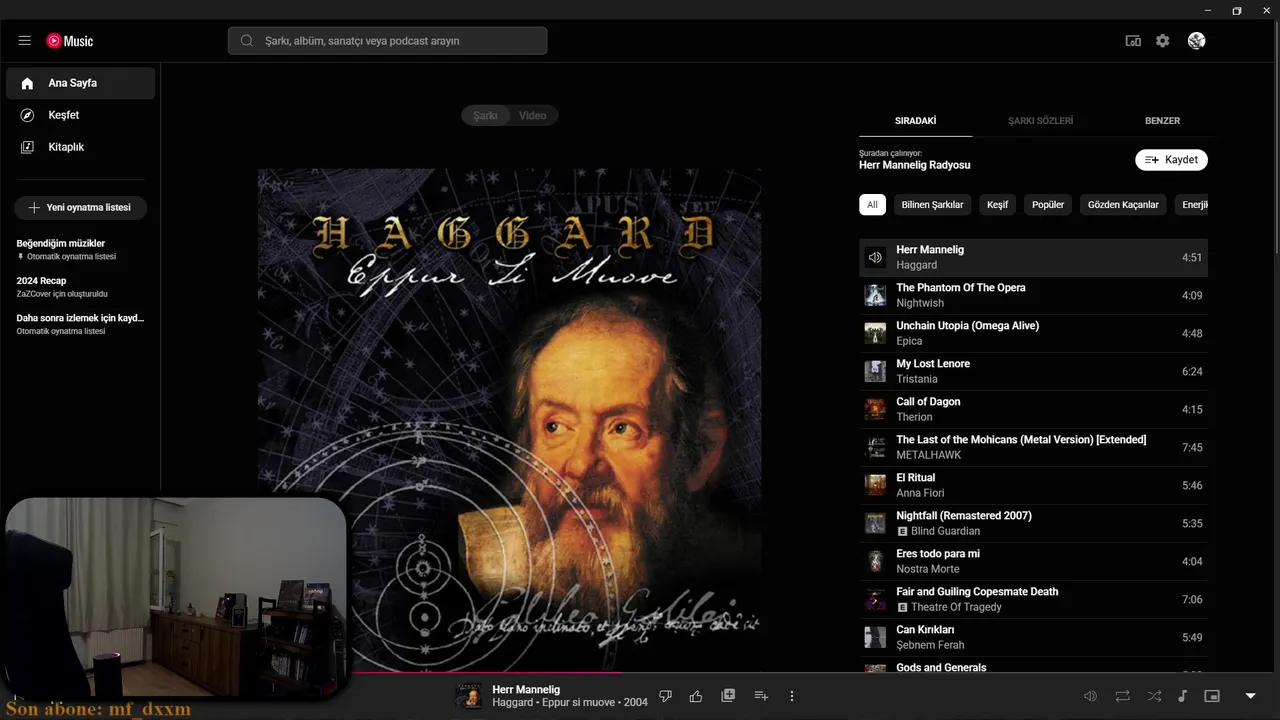Click the Nightwish artist name
Viewport: 1280px width, 720px height.
pos(920,303)
